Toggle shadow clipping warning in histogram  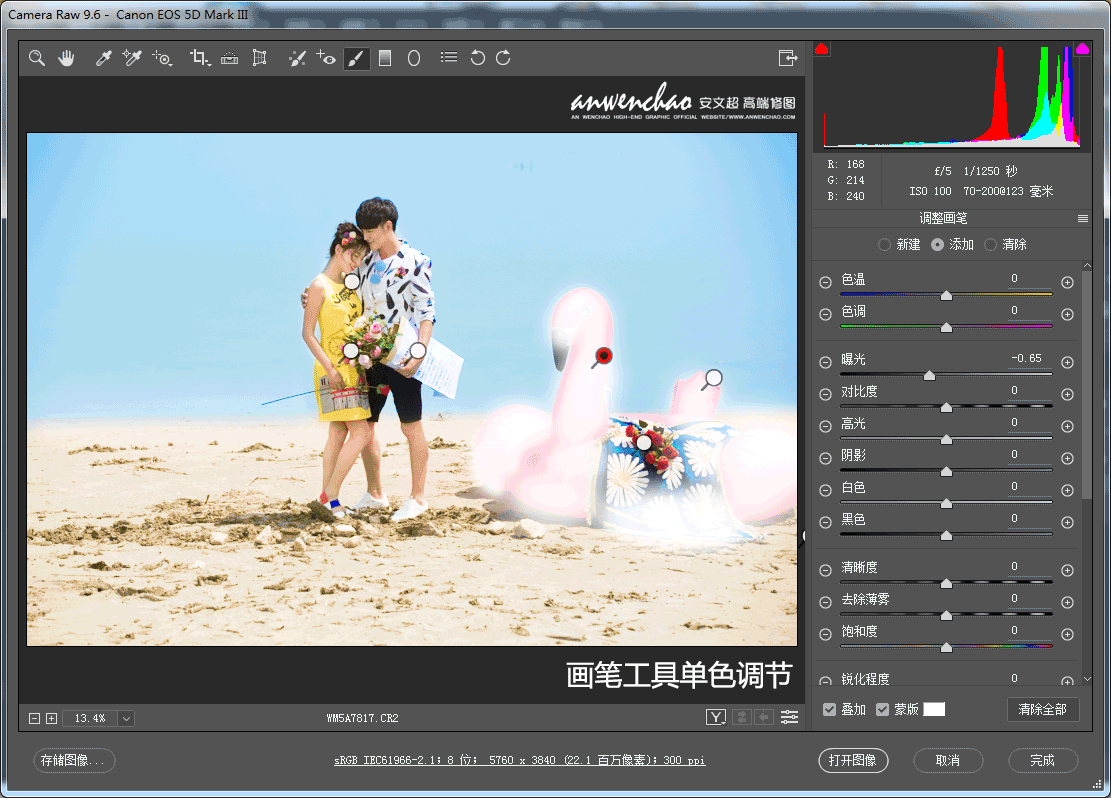tap(822, 49)
